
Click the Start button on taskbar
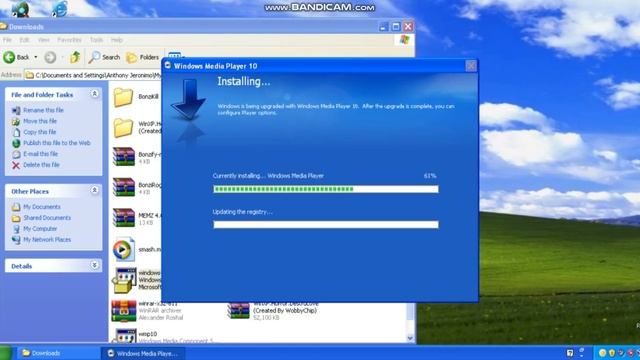coord(5,353)
